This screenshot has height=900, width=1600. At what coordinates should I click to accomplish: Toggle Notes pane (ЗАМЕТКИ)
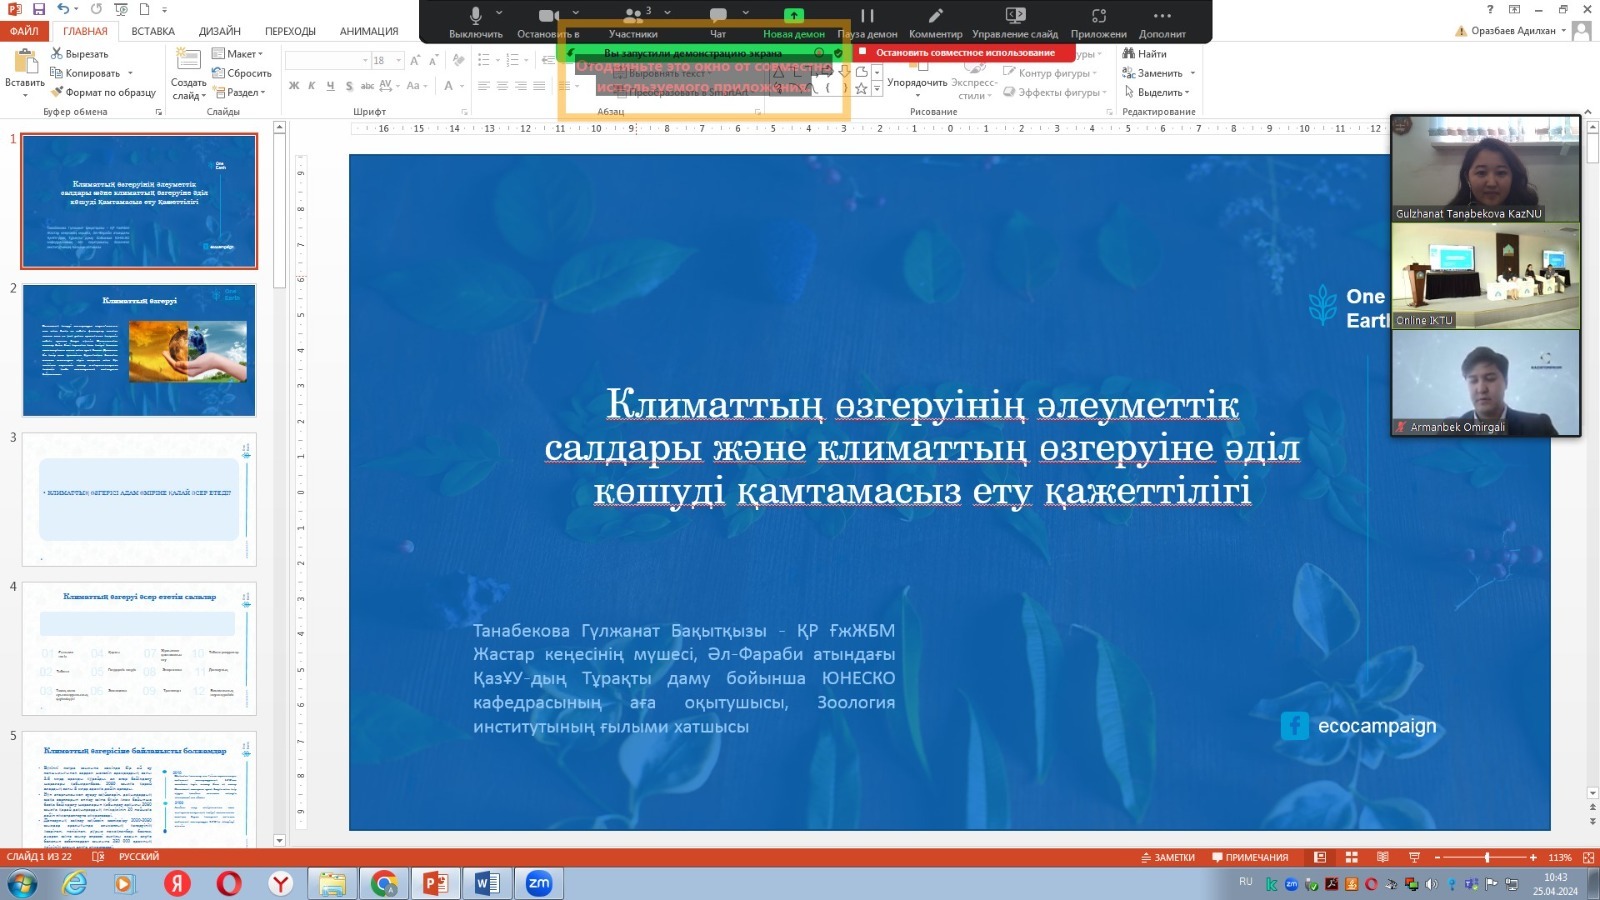tap(1168, 857)
